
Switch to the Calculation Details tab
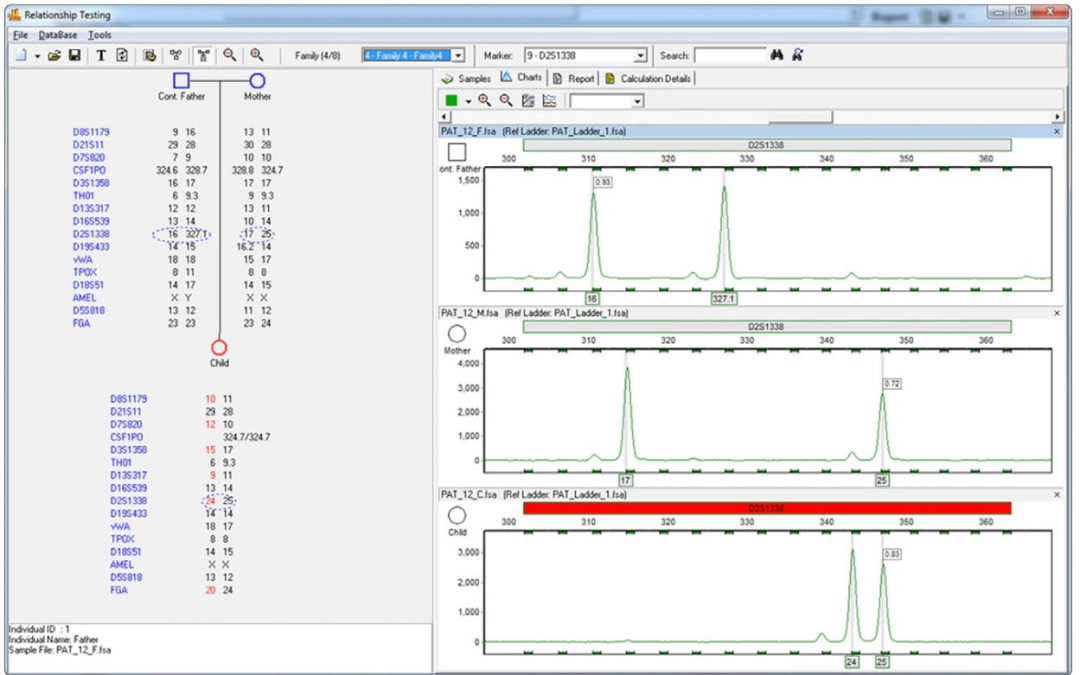coord(648,79)
